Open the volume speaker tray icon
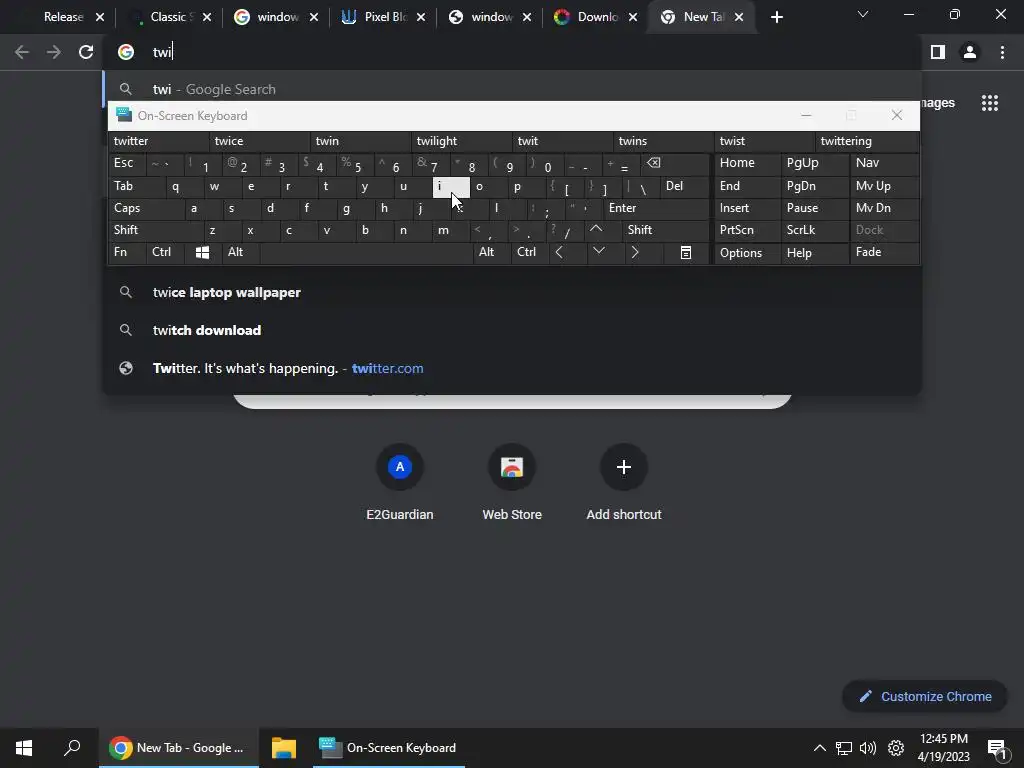Viewport: 1024px width, 768px height. click(x=868, y=748)
